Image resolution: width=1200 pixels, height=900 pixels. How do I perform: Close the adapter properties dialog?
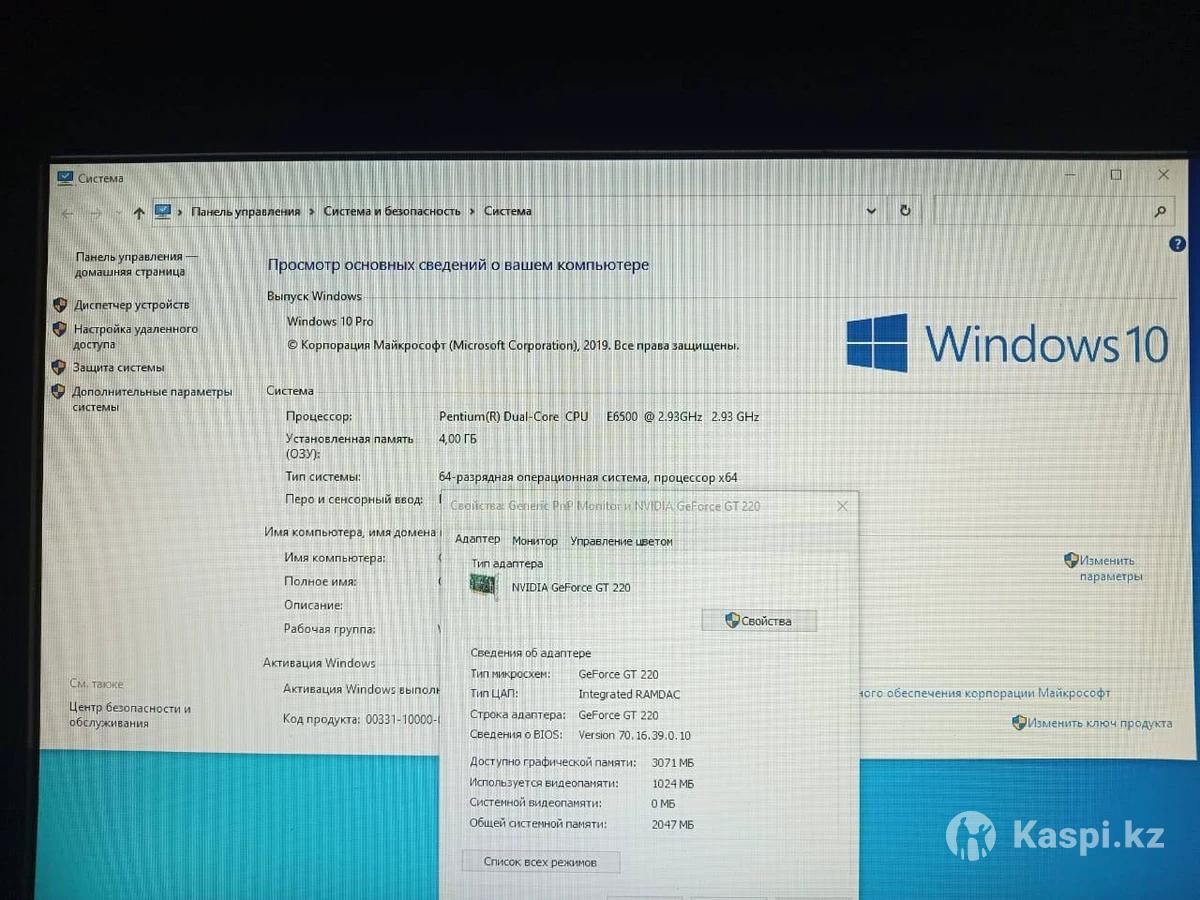coord(842,506)
